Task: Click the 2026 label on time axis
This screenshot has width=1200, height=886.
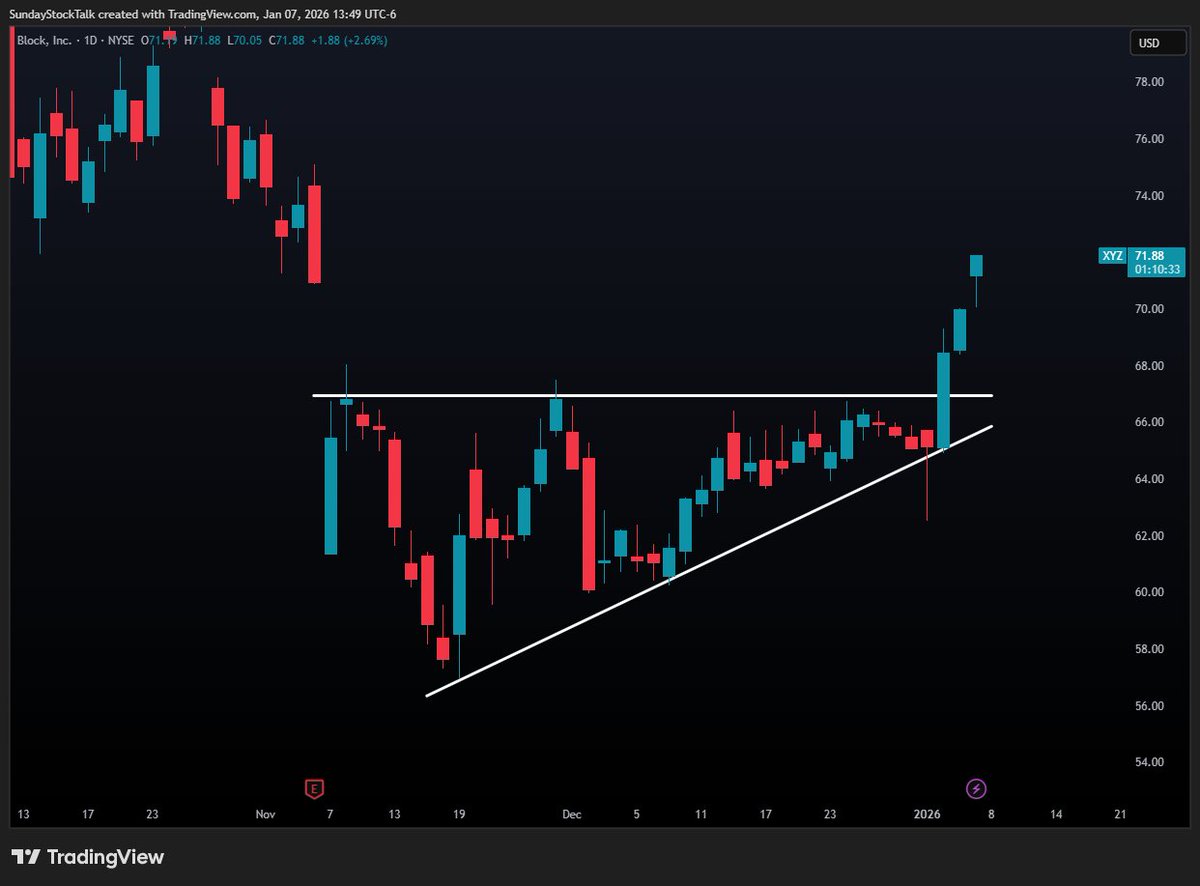Action: [x=927, y=815]
